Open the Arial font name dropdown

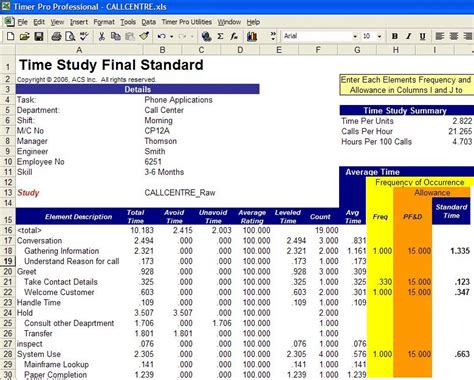point(355,36)
